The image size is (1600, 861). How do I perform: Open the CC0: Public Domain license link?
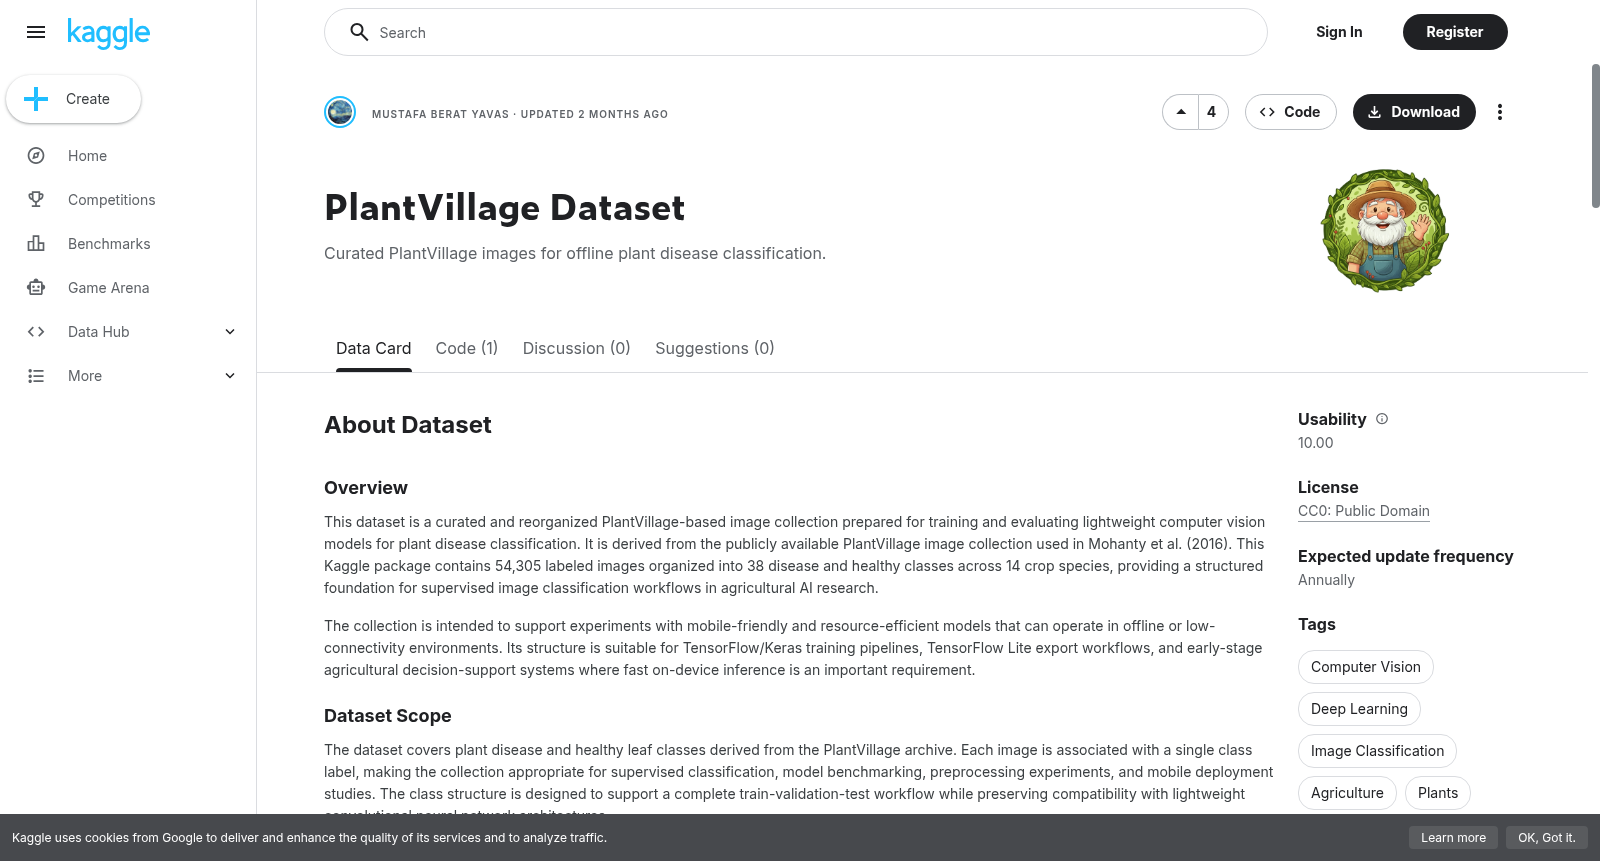(x=1364, y=511)
